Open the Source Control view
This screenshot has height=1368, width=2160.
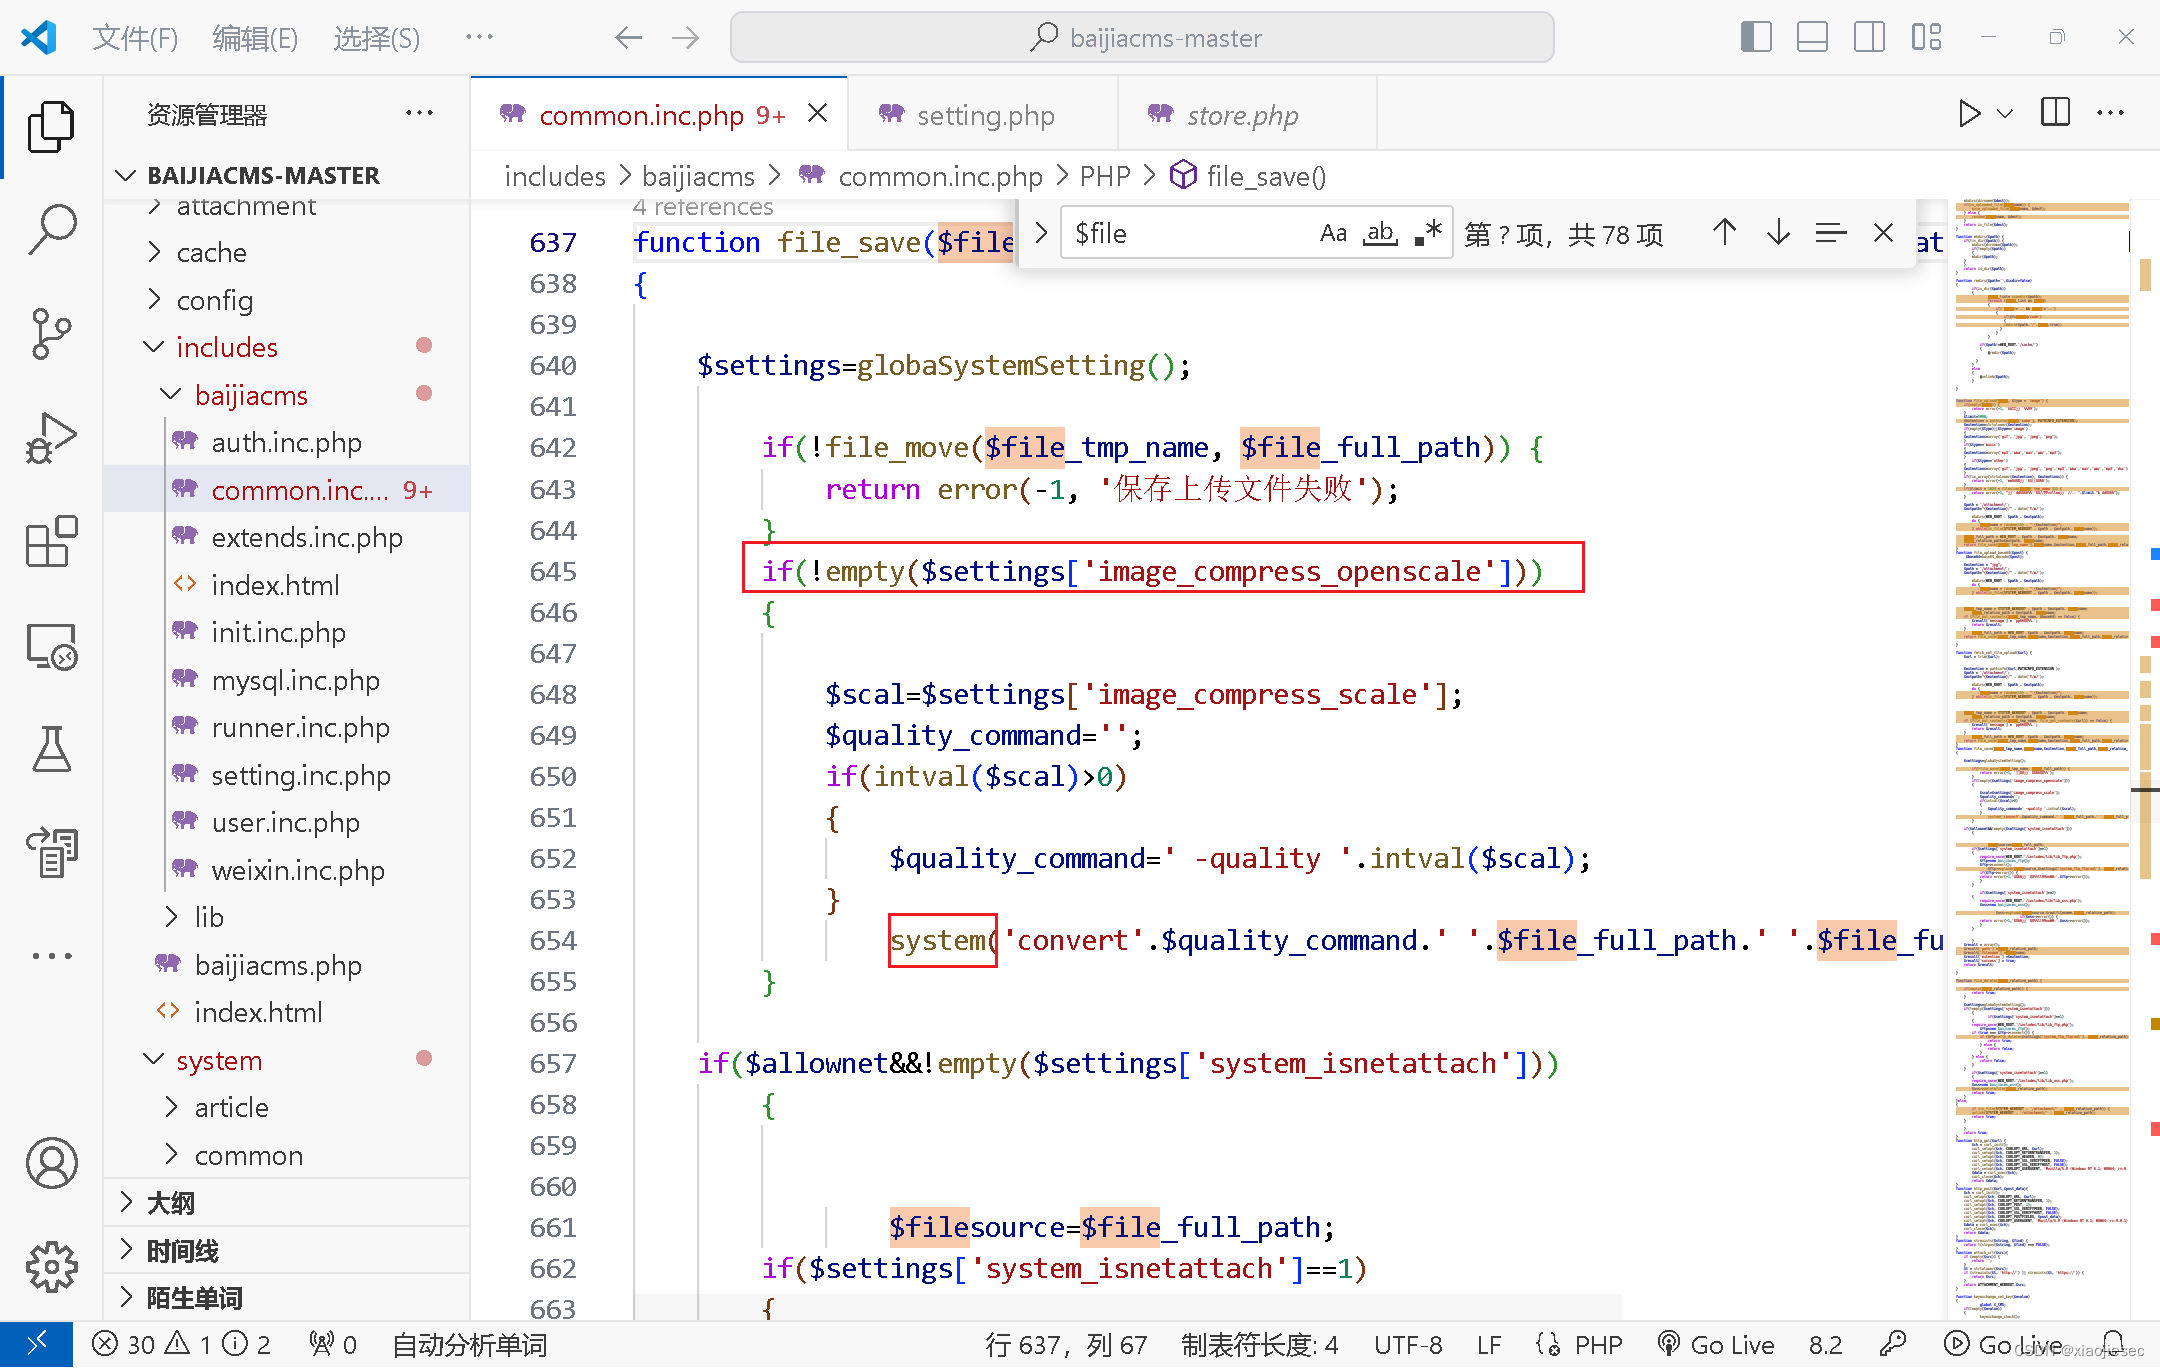pyautogui.click(x=51, y=334)
